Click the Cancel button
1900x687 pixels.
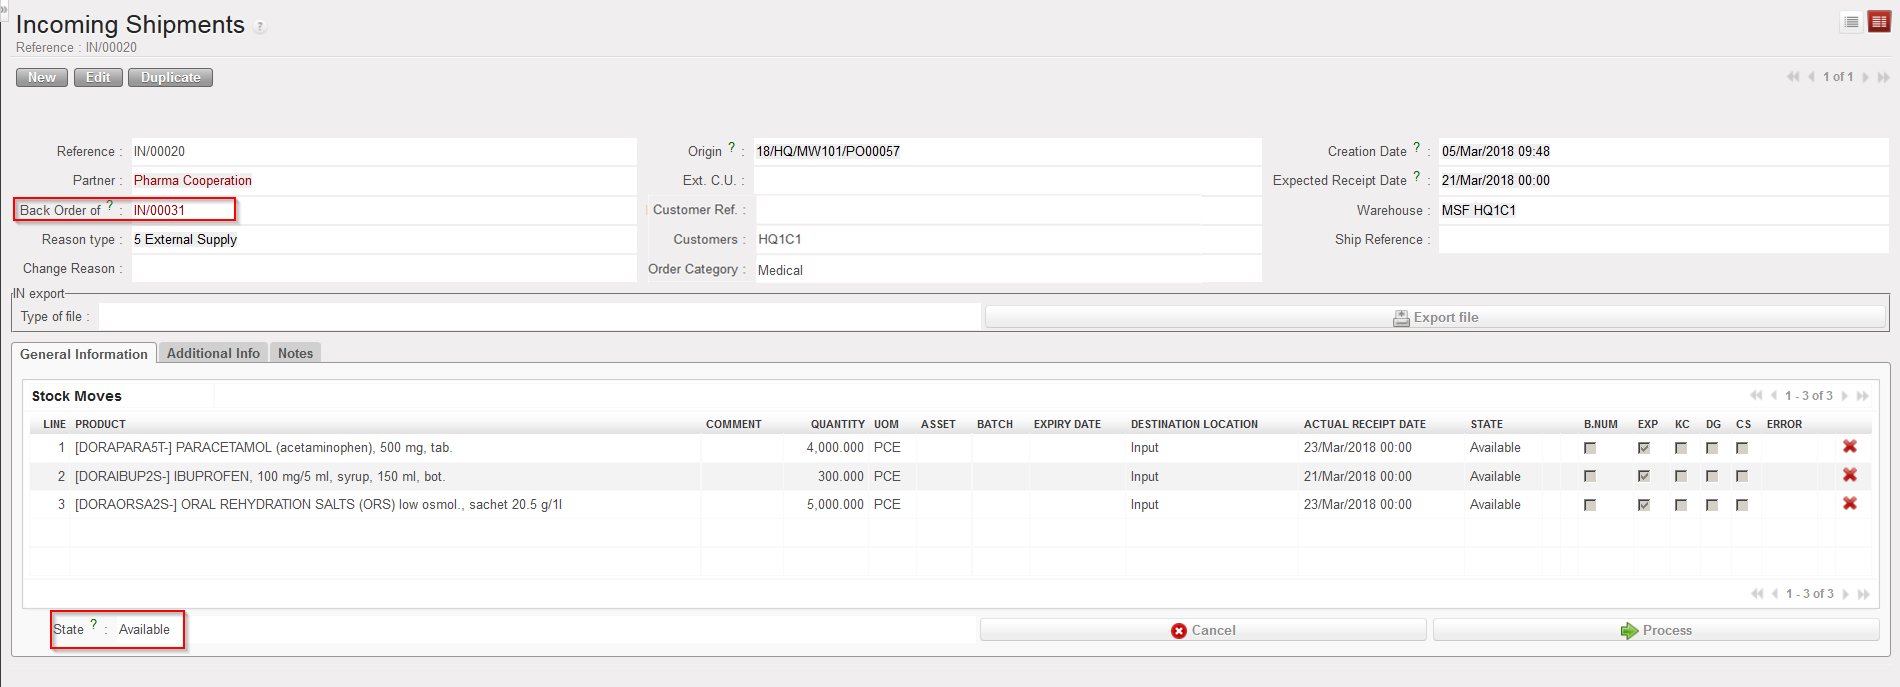pyautogui.click(x=1202, y=630)
